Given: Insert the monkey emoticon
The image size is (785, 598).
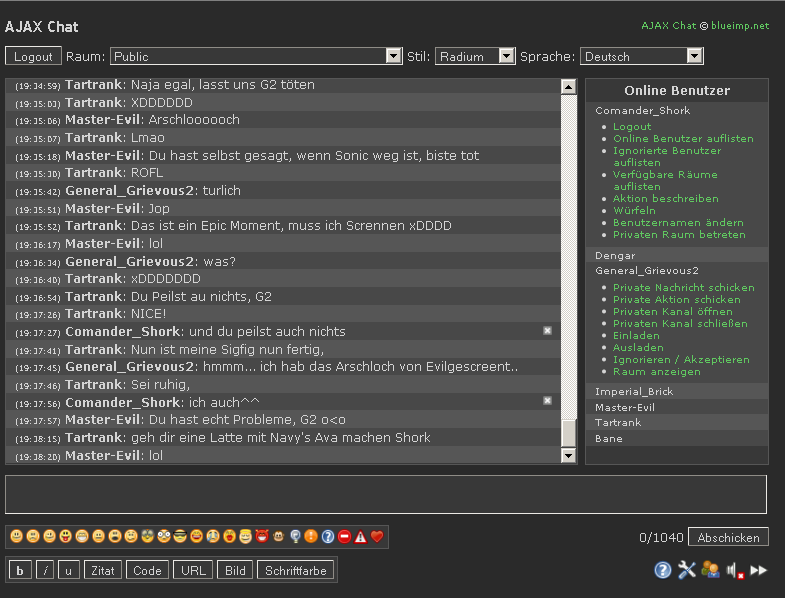Looking at the screenshot, I should pyautogui.click(x=278, y=537).
